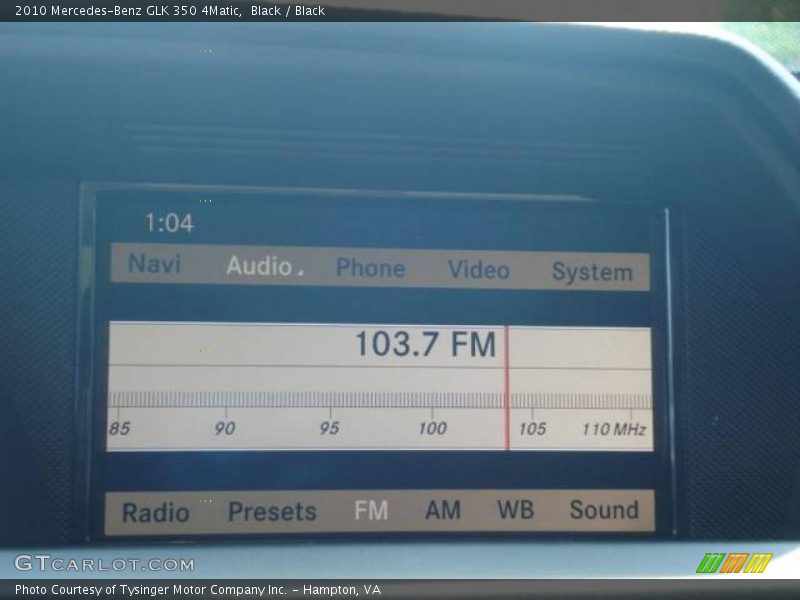Screen dimensions: 800x600
Task: Click the red tuner needle
Action: coord(507,390)
